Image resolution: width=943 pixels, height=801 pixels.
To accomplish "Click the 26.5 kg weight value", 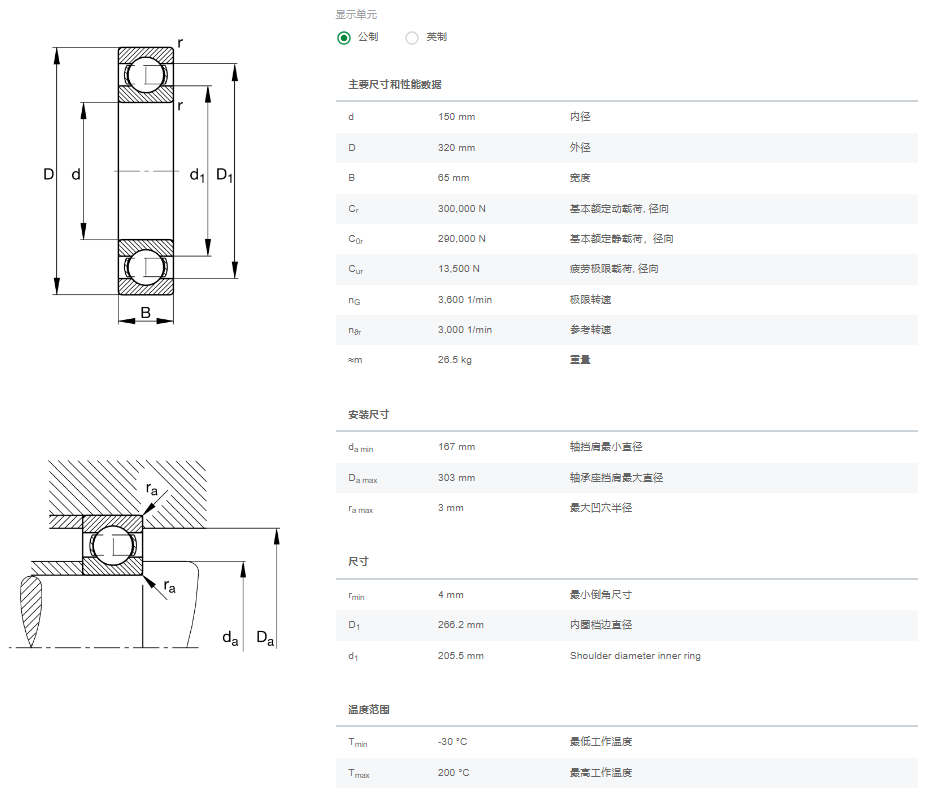I will [455, 360].
